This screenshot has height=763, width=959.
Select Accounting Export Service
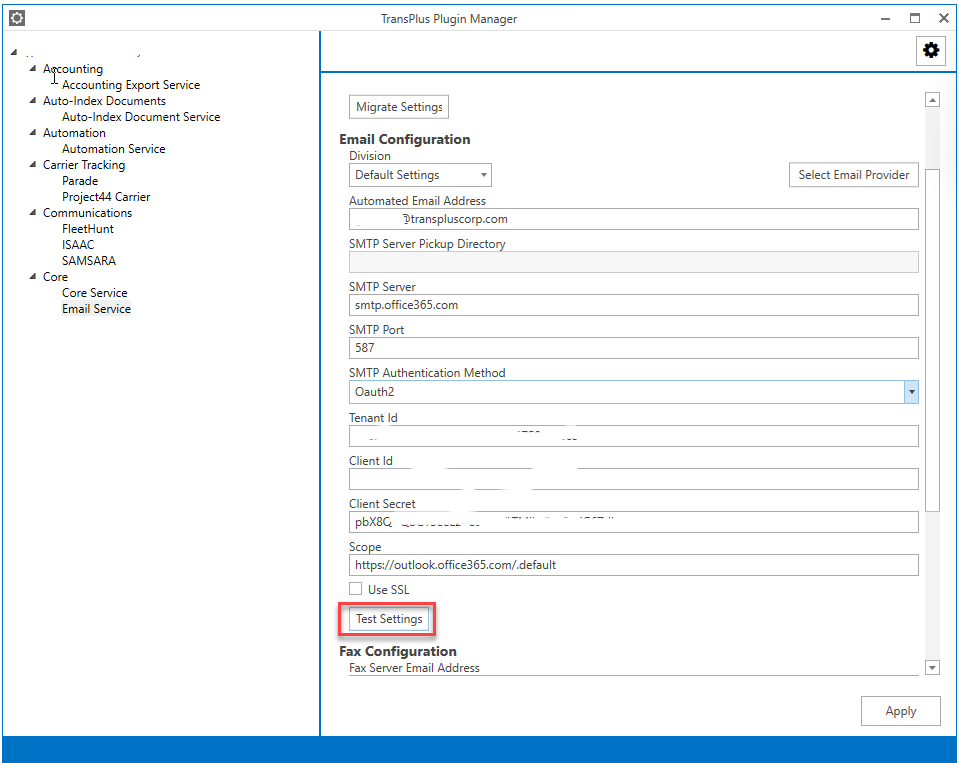(x=130, y=84)
